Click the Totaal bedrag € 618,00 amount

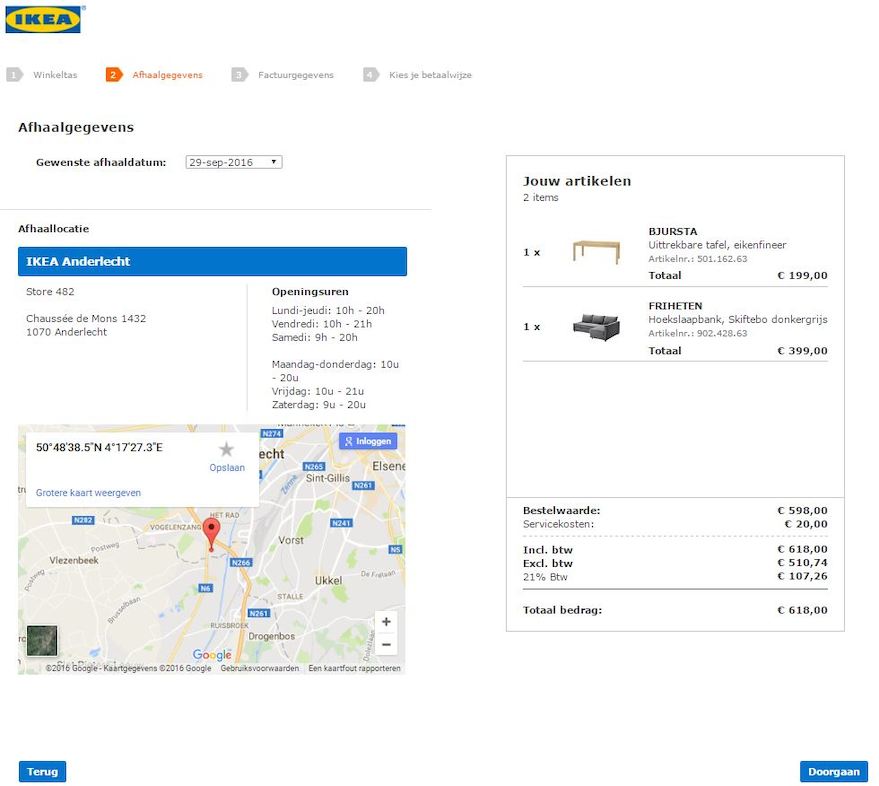[x=802, y=611]
